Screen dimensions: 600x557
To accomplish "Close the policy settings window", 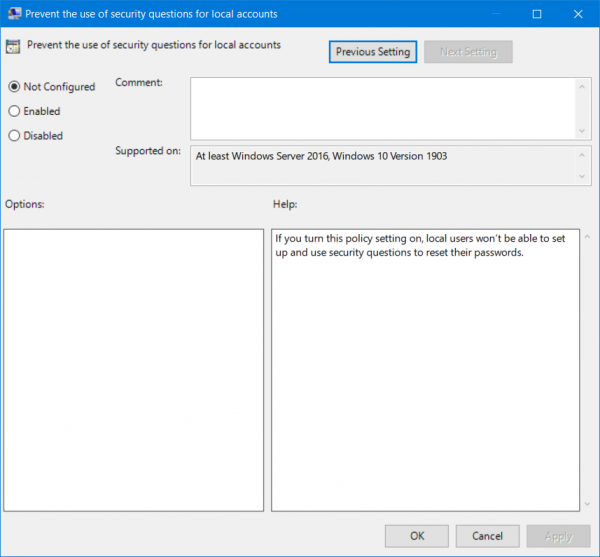I will click(x=578, y=14).
